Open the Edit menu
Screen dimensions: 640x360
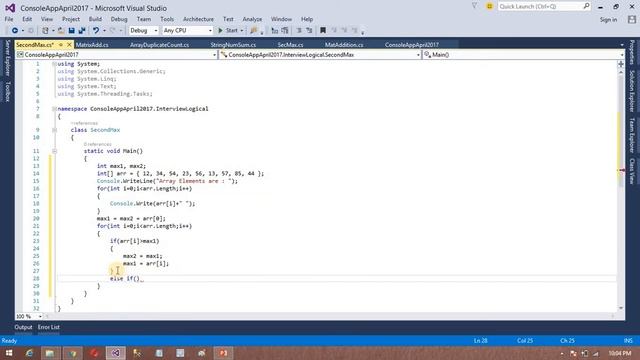point(27,19)
